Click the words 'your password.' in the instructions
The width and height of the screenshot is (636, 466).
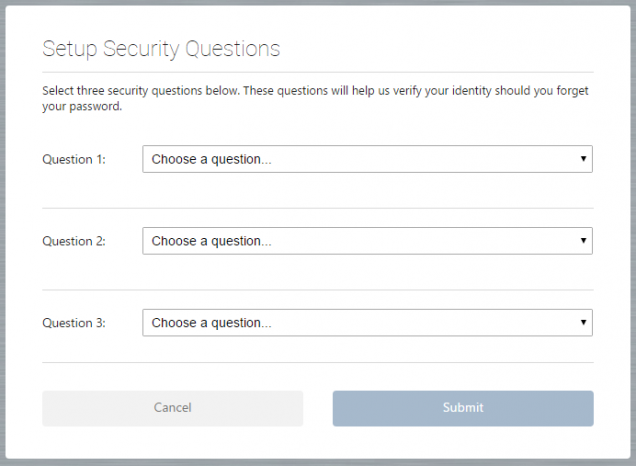click(x=82, y=107)
